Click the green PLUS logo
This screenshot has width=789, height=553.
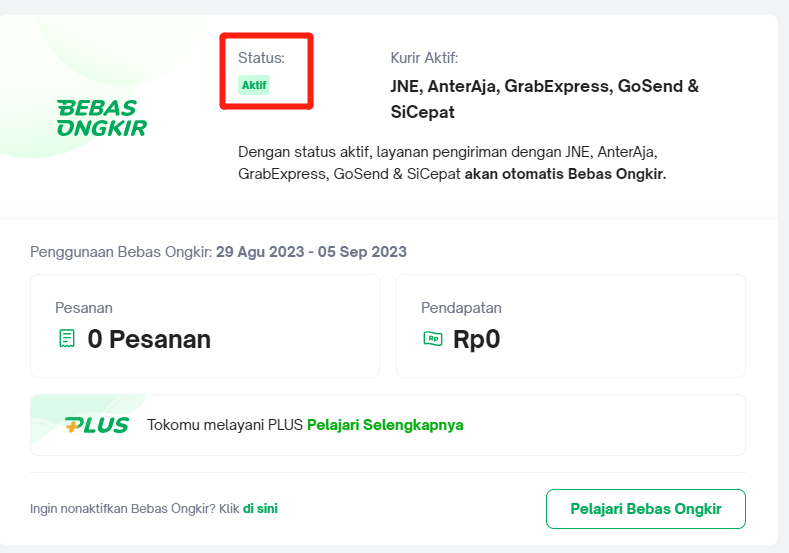coord(97,425)
